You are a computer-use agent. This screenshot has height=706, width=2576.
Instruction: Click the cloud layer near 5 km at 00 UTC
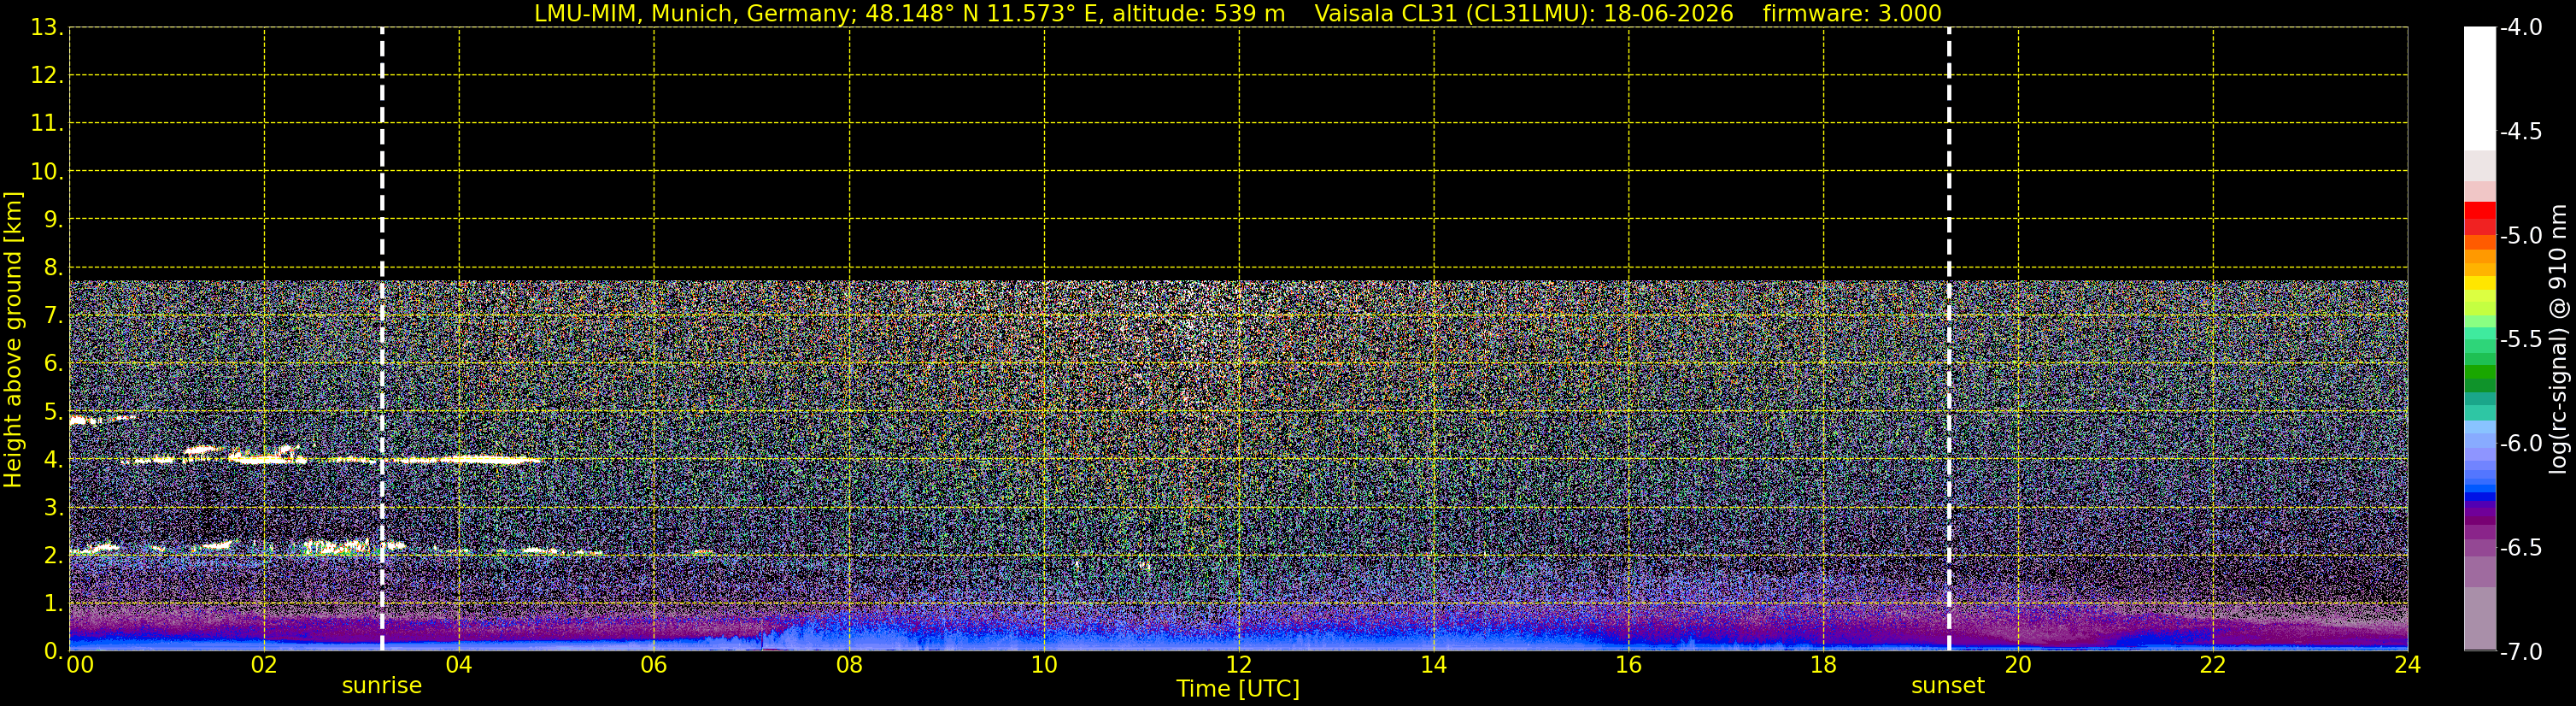click(100, 420)
